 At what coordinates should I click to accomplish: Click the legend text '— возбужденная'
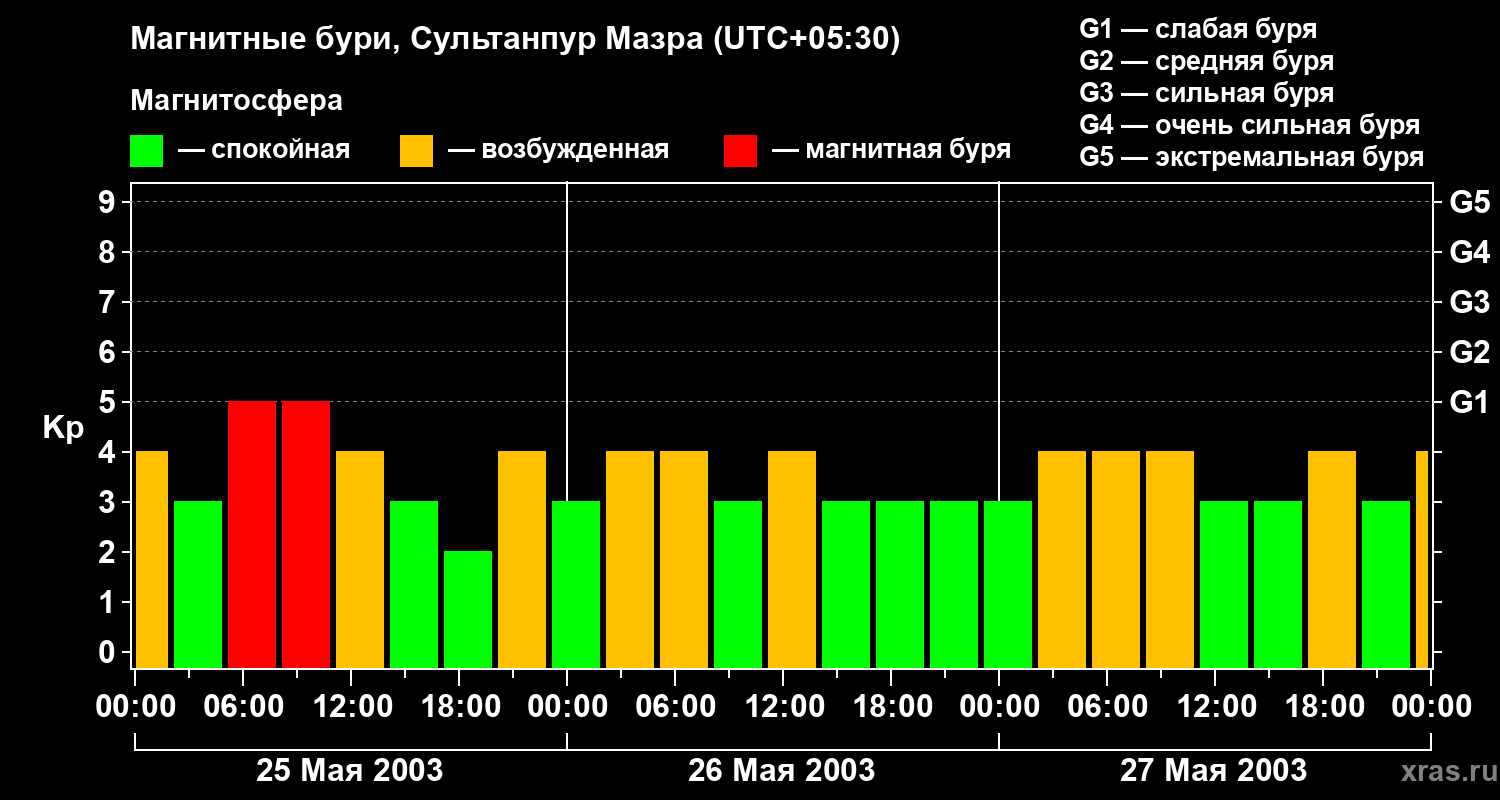point(558,150)
